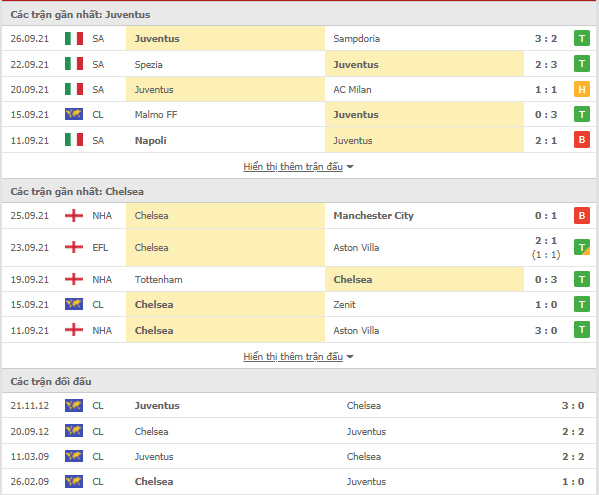Click the red B badge for Manchester City match
599x495 pixels.
[582, 215]
